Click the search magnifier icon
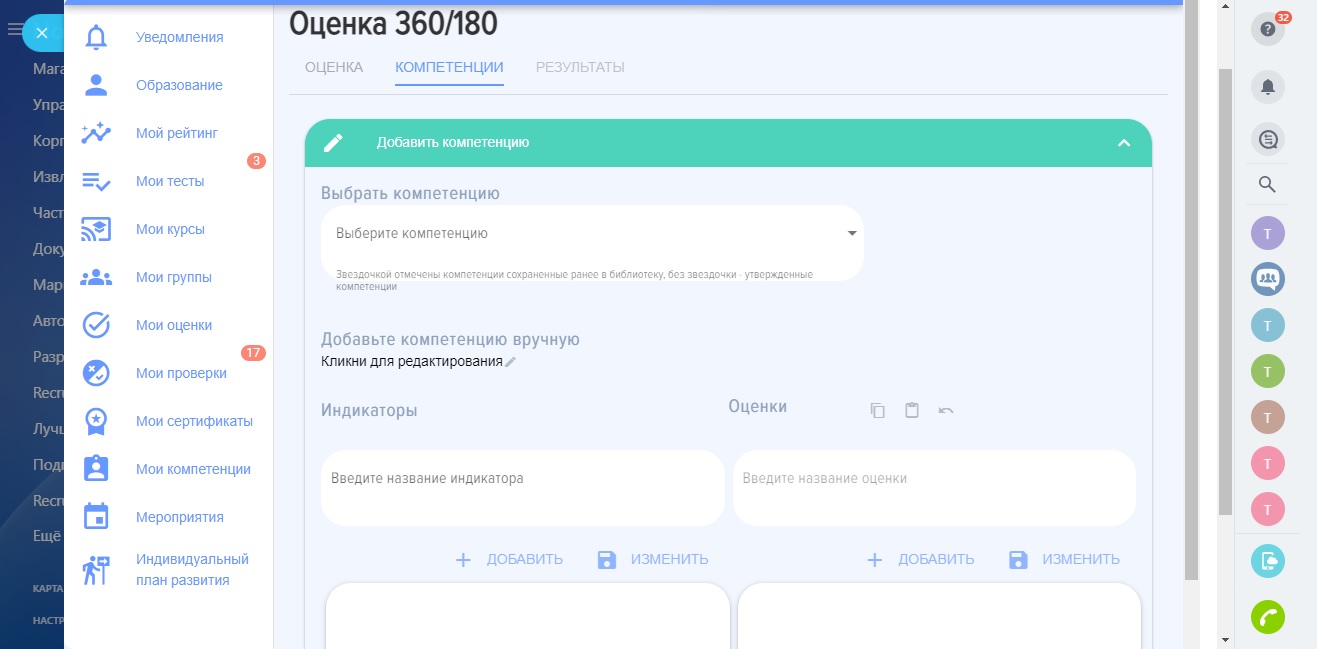The image size is (1317, 649). 1267,184
